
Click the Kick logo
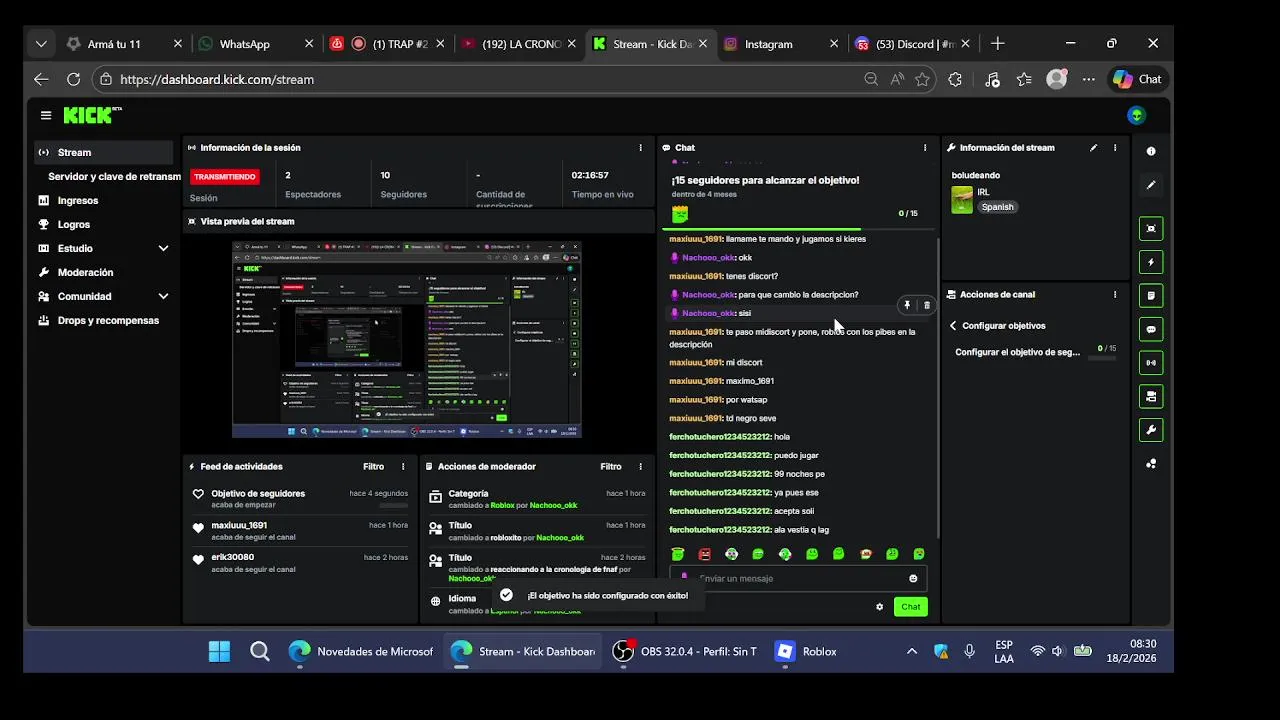(x=92, y=115)
